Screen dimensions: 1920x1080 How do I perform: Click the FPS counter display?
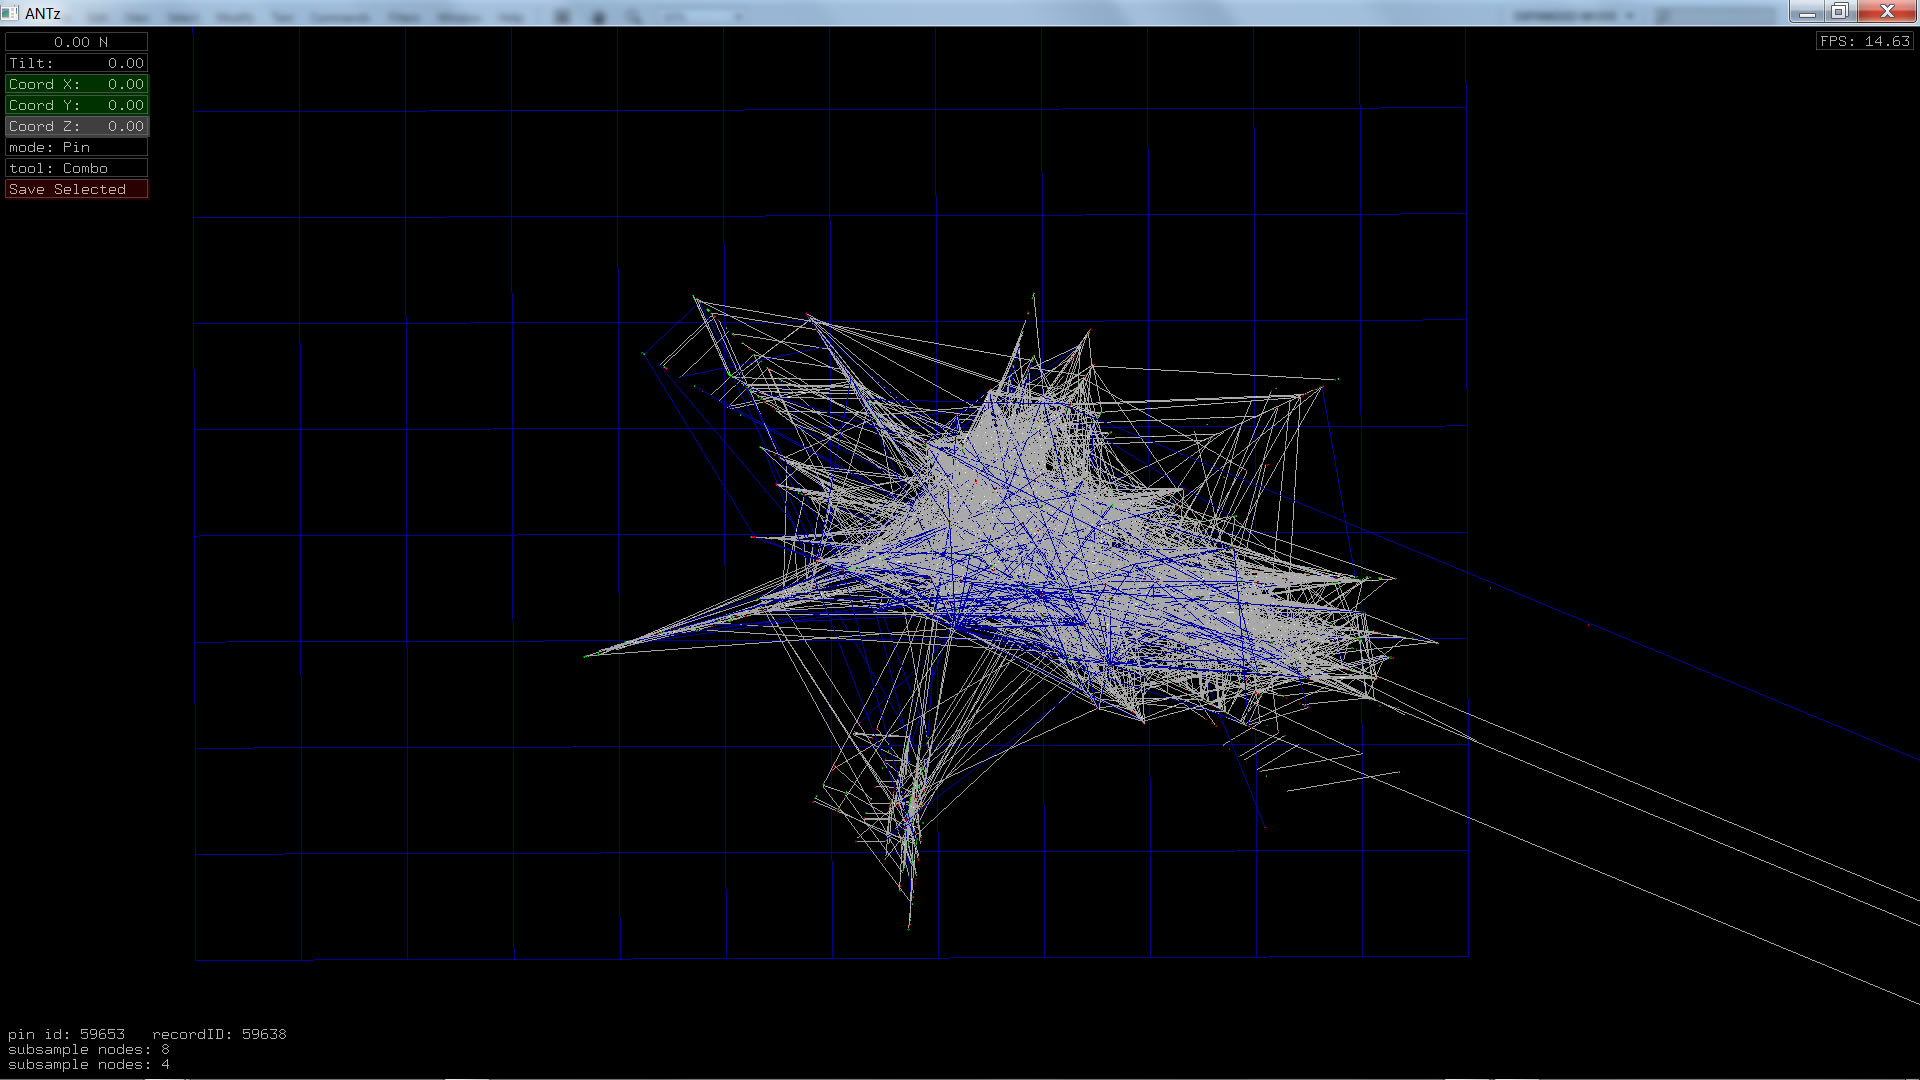(1864, 41)
